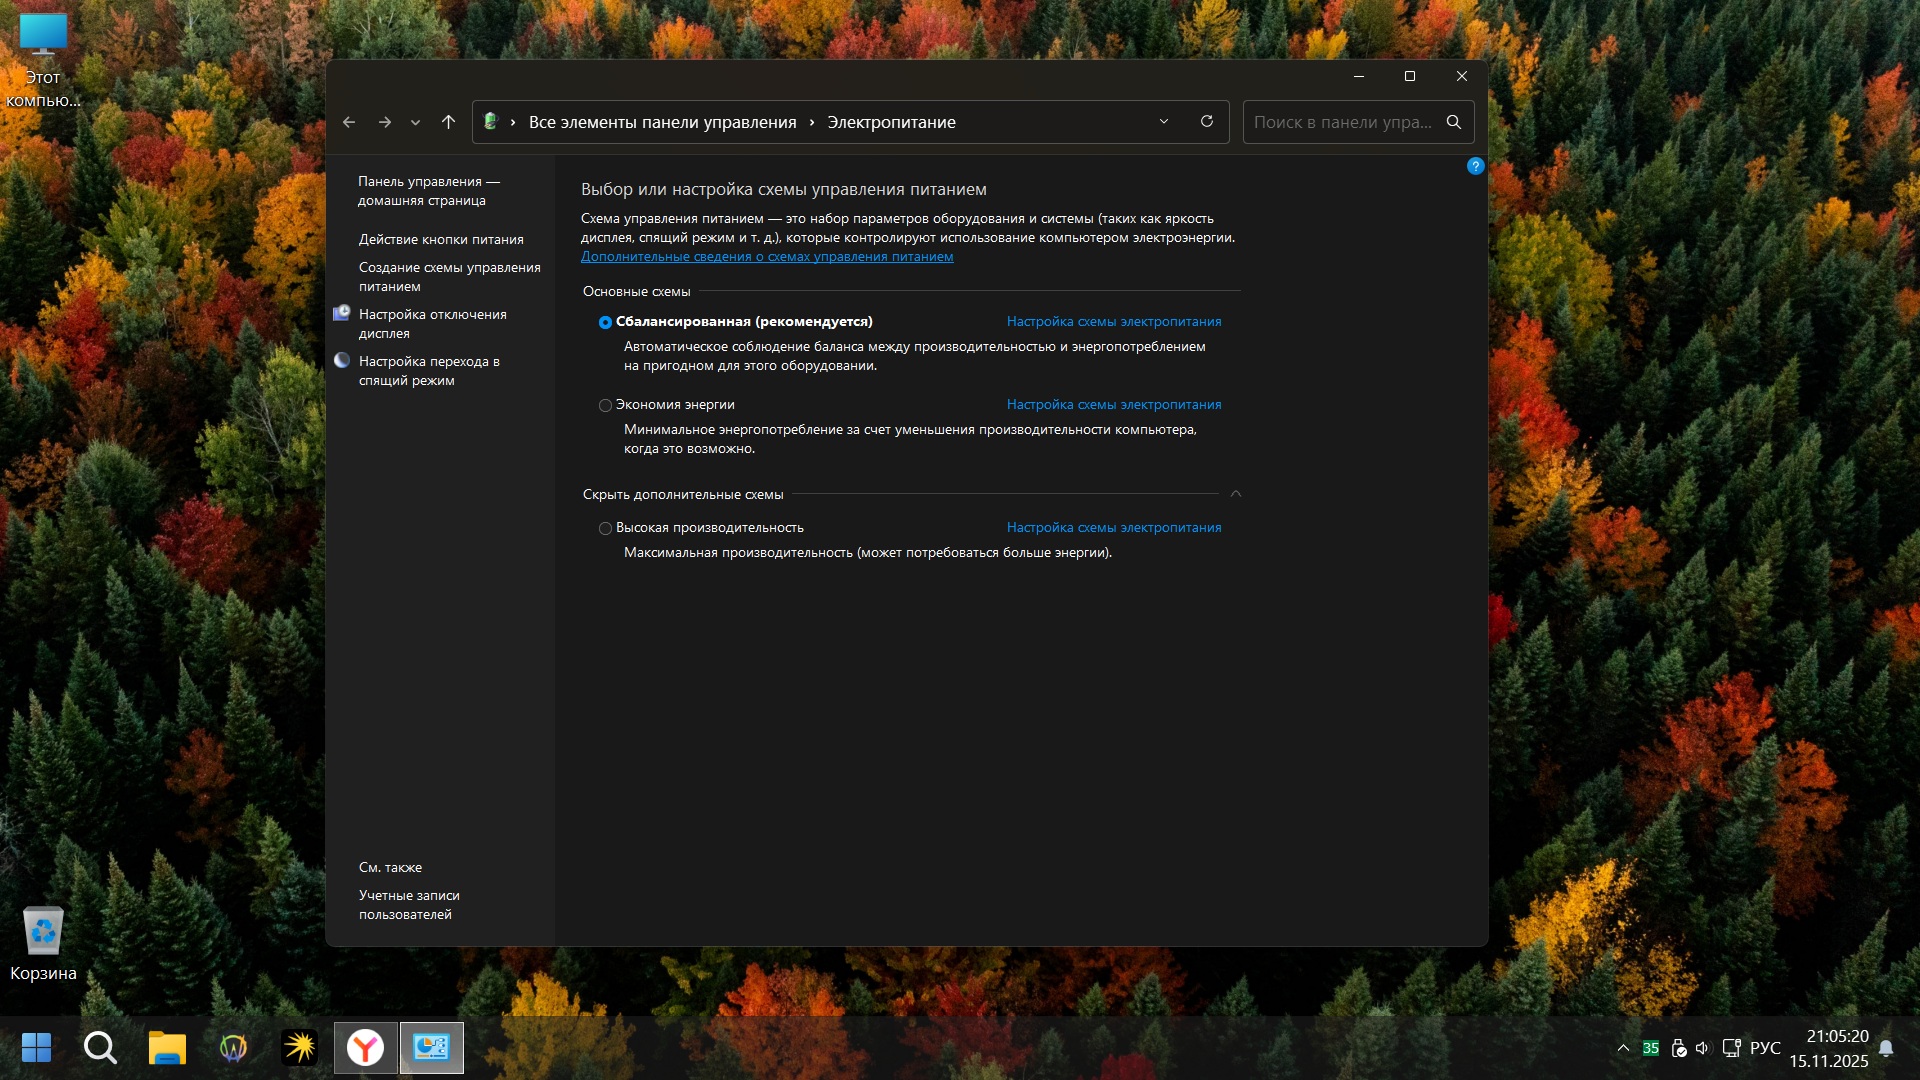Open recent locations dropdown arrow
This screenshot has width=1920, height=1080.
[x=415, y=123]
